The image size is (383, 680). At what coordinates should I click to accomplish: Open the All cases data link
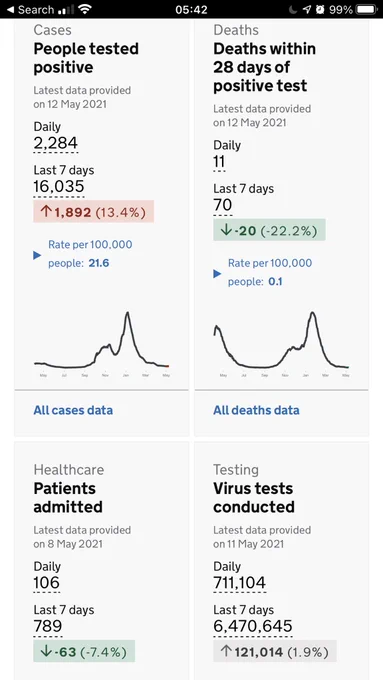(73, 410)
